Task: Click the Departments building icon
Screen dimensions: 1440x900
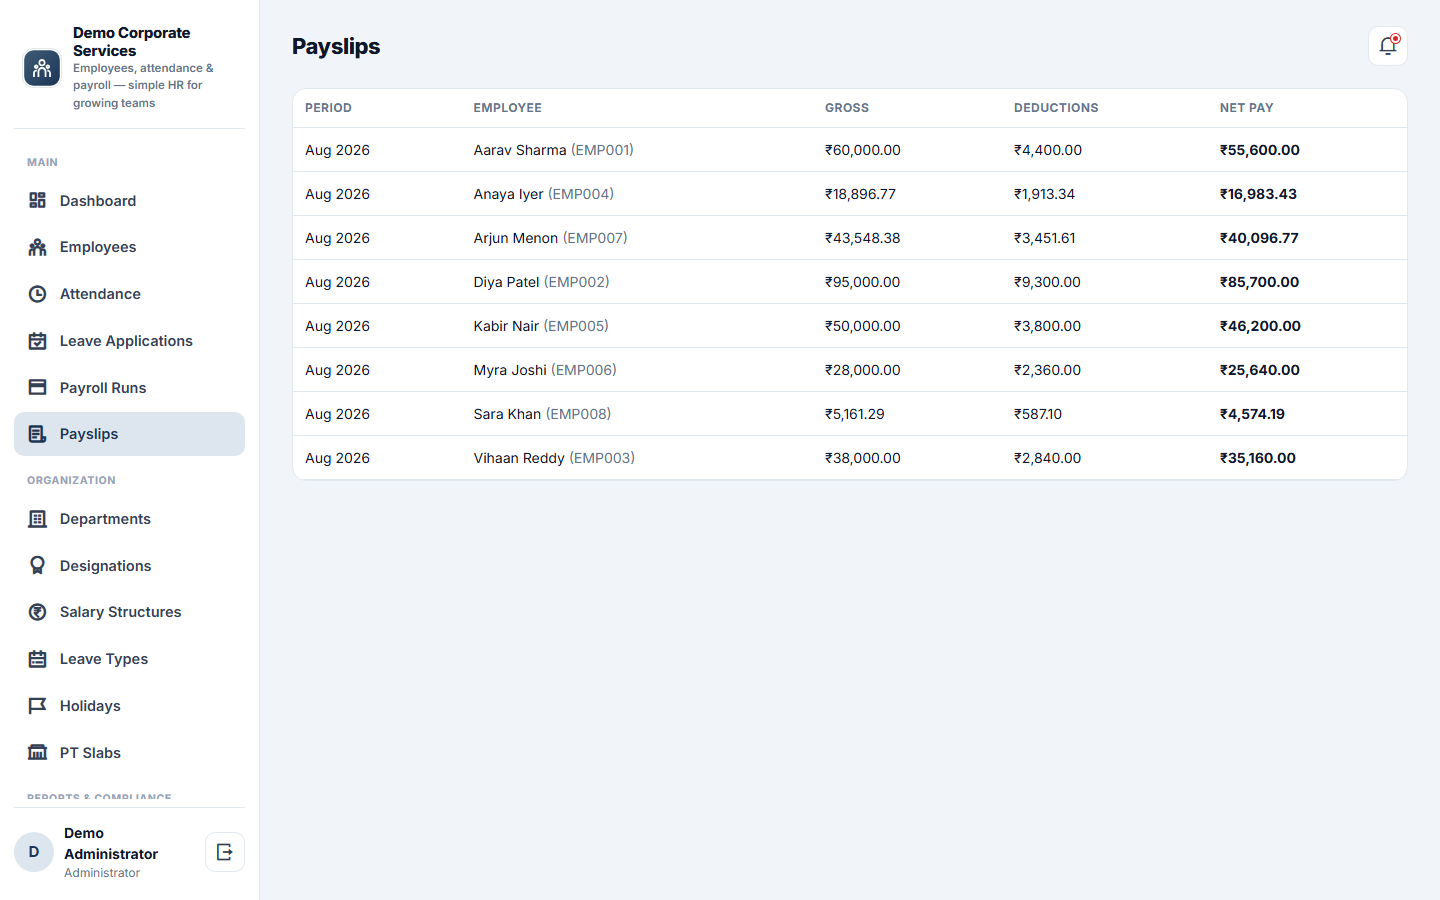Action: tap(38, 519)
